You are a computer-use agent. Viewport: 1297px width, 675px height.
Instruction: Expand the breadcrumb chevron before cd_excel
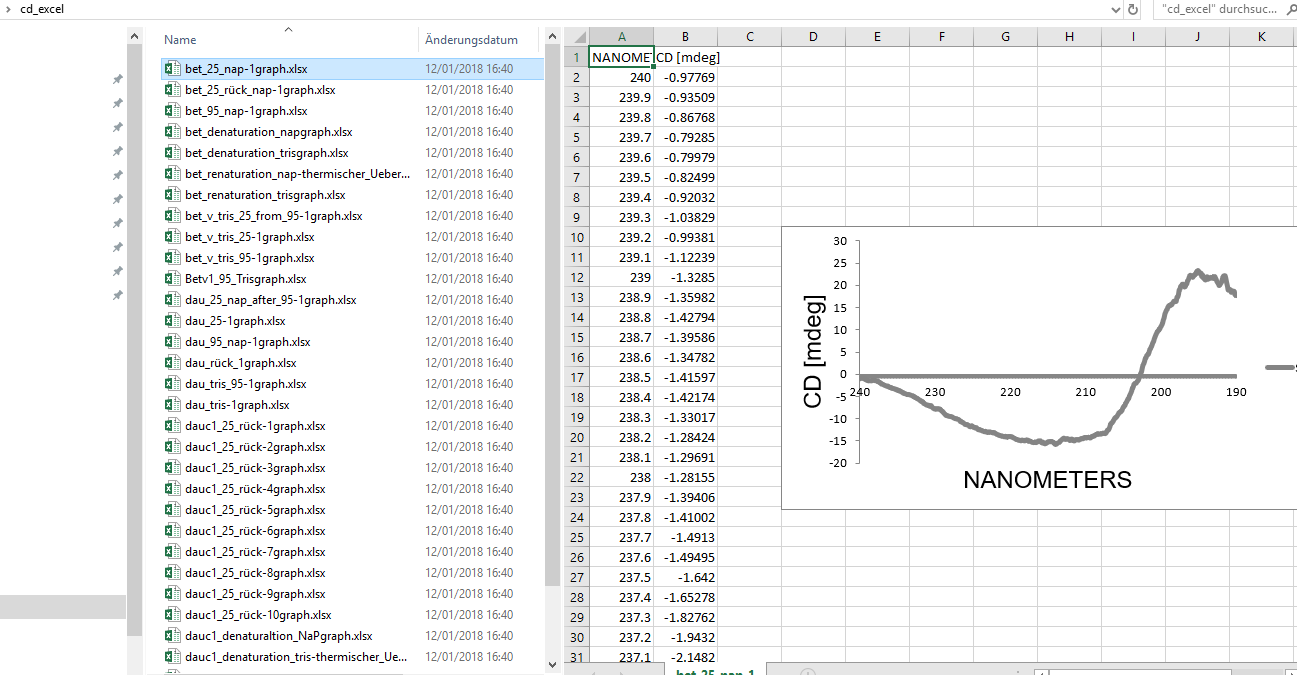[8, 9]
